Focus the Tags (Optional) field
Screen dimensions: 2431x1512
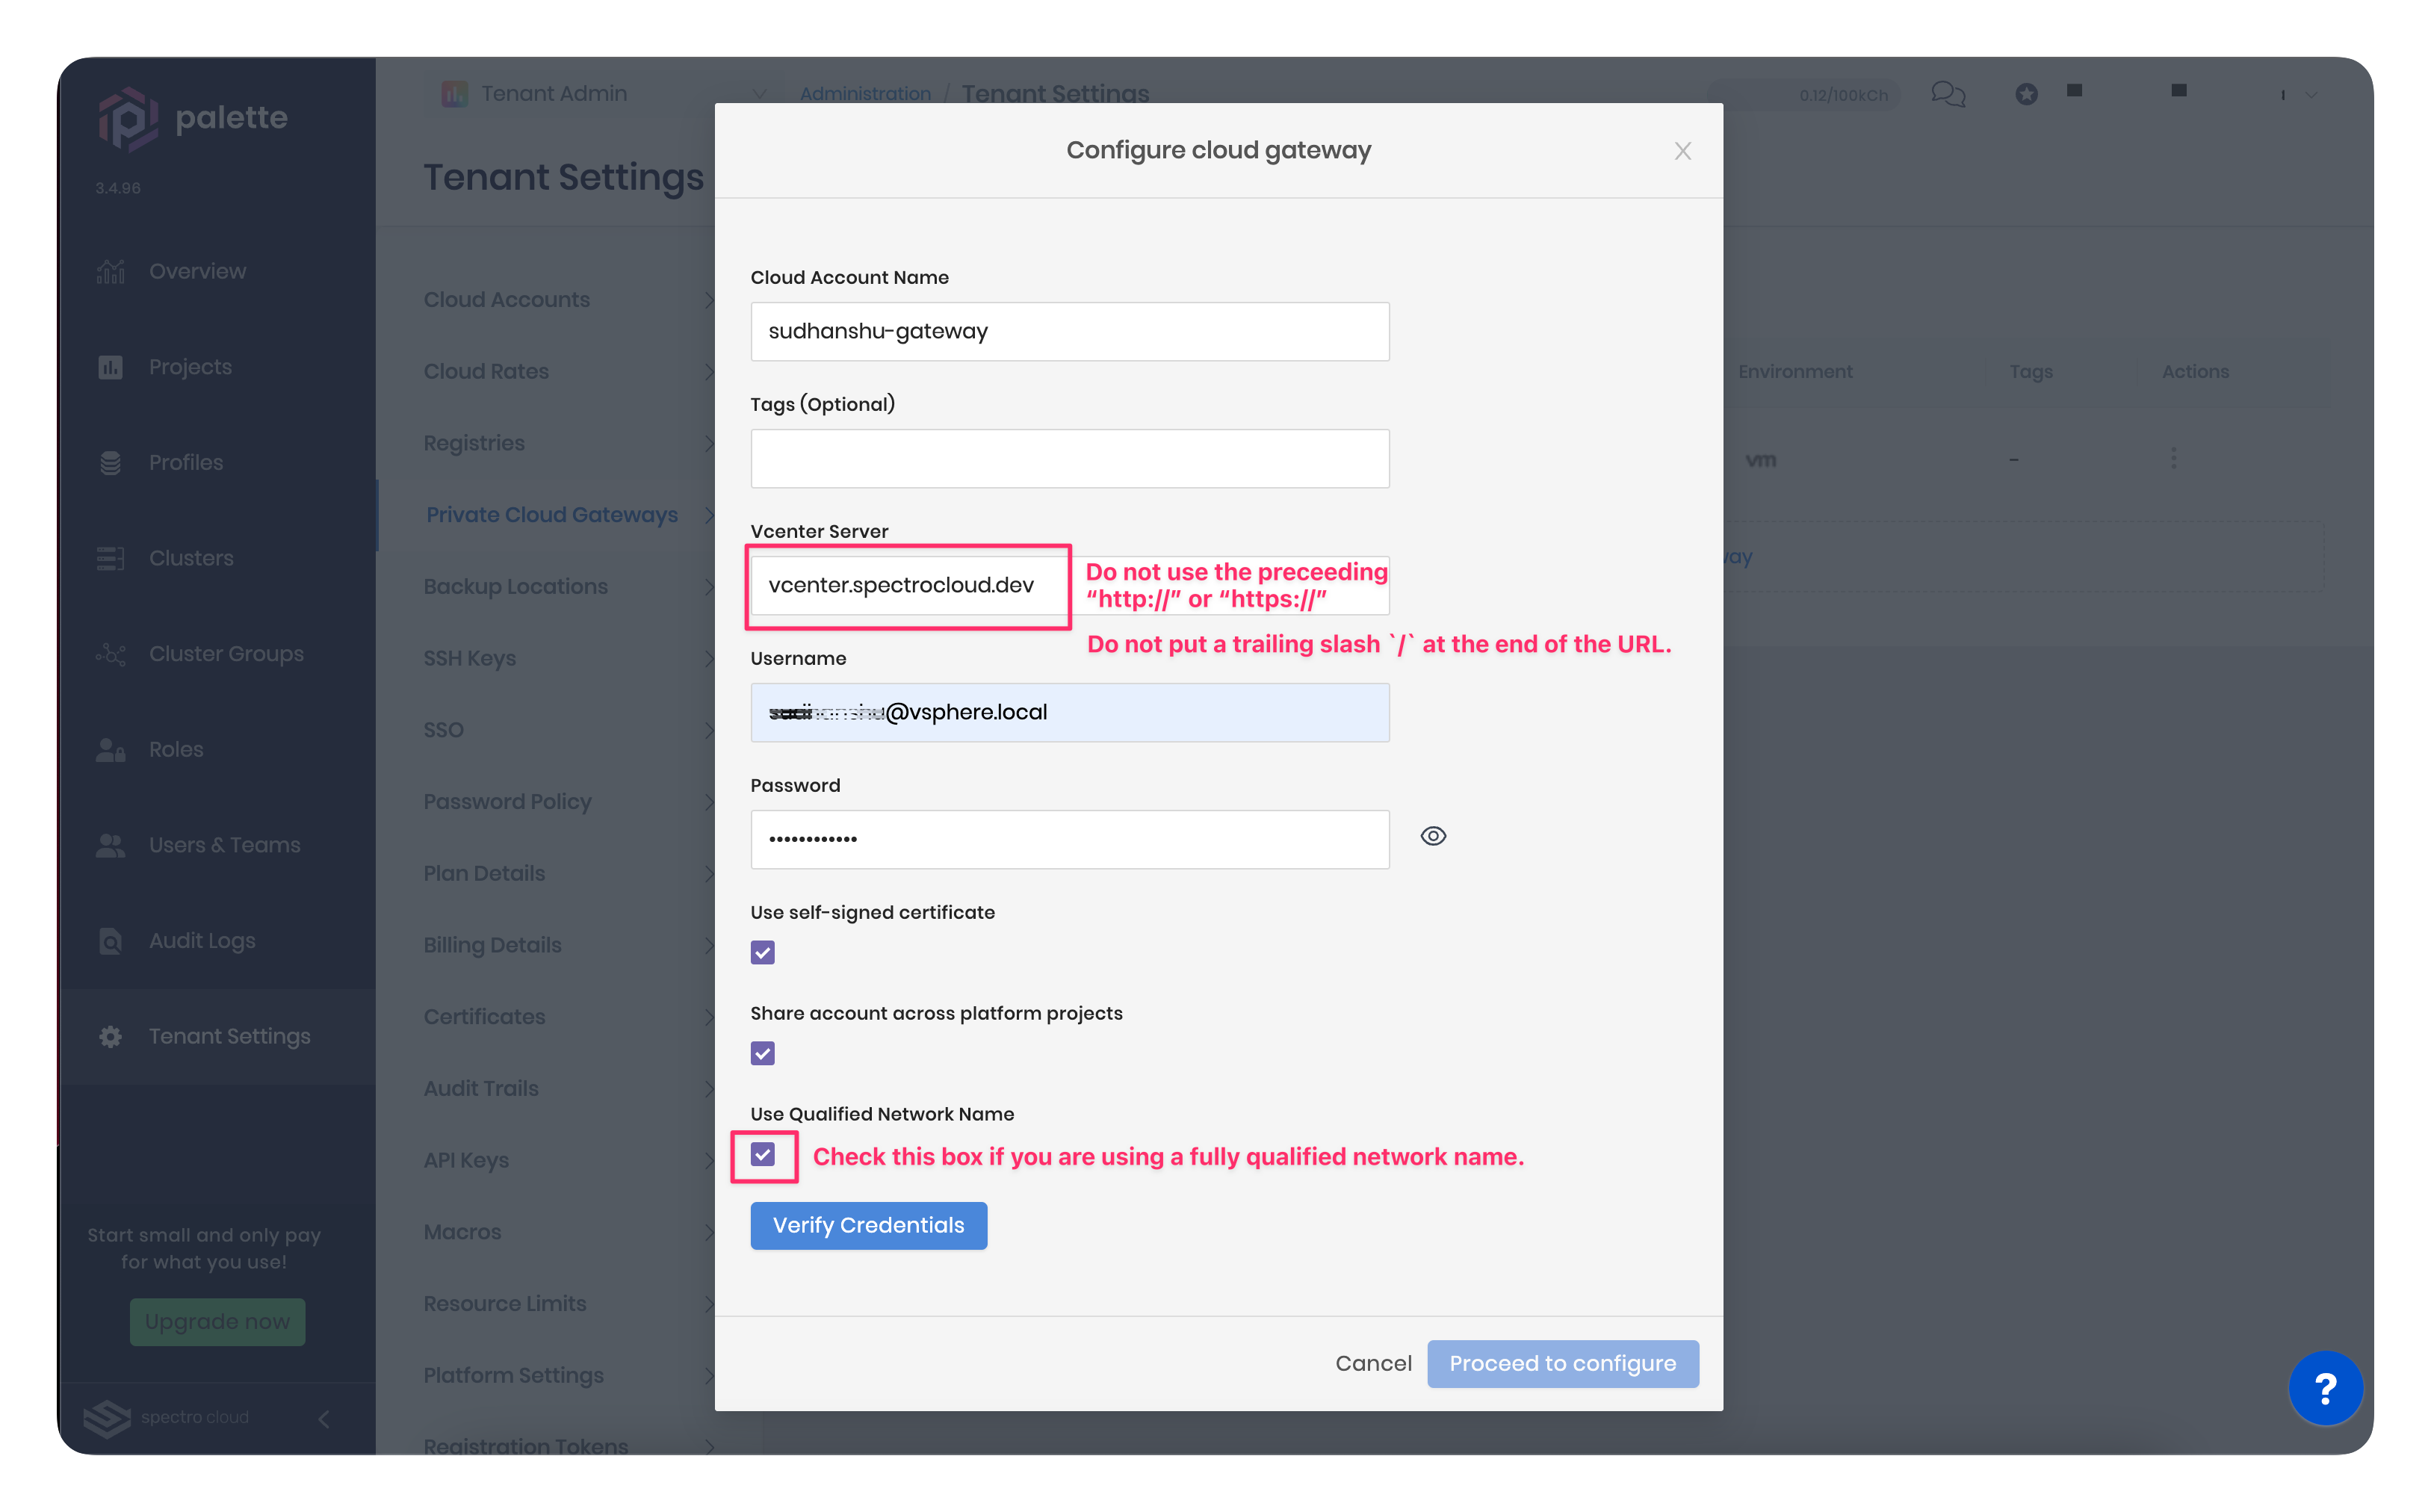click(x=1069, y=458)
